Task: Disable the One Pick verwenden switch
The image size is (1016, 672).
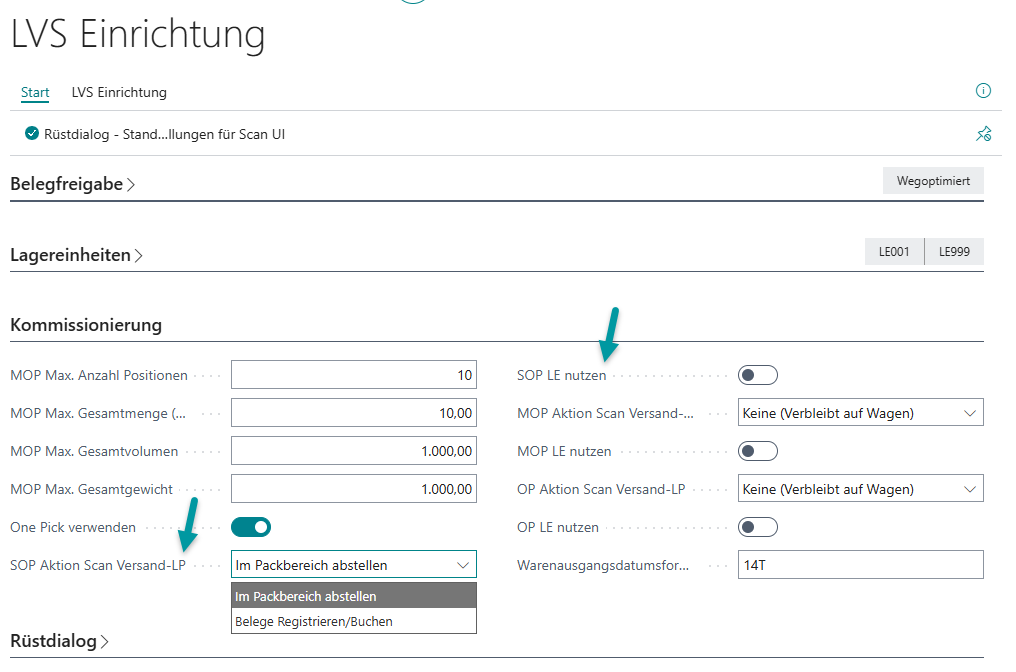Action: coord(251,527)
